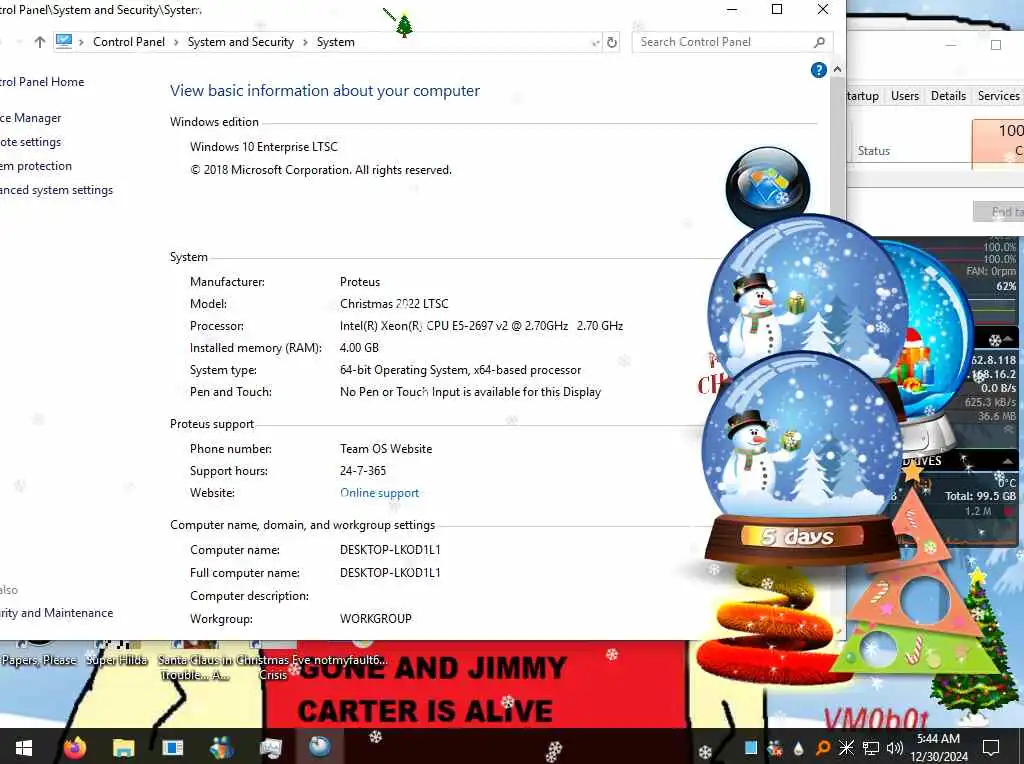The image size is (1024, 764).
Task: Open the volume speaker tray icon
Action: pyautogui.click(x=895, y=748)
